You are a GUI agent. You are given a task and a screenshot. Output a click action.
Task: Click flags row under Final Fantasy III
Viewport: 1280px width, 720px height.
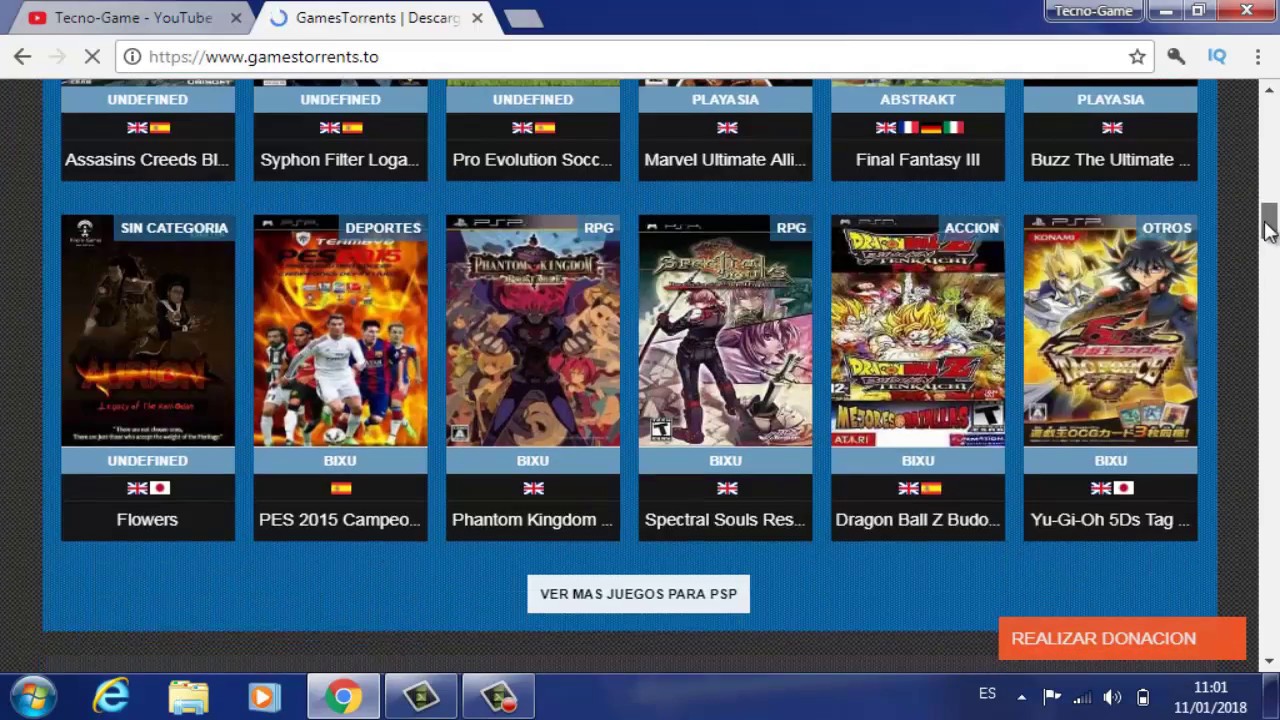click(918, 128)
